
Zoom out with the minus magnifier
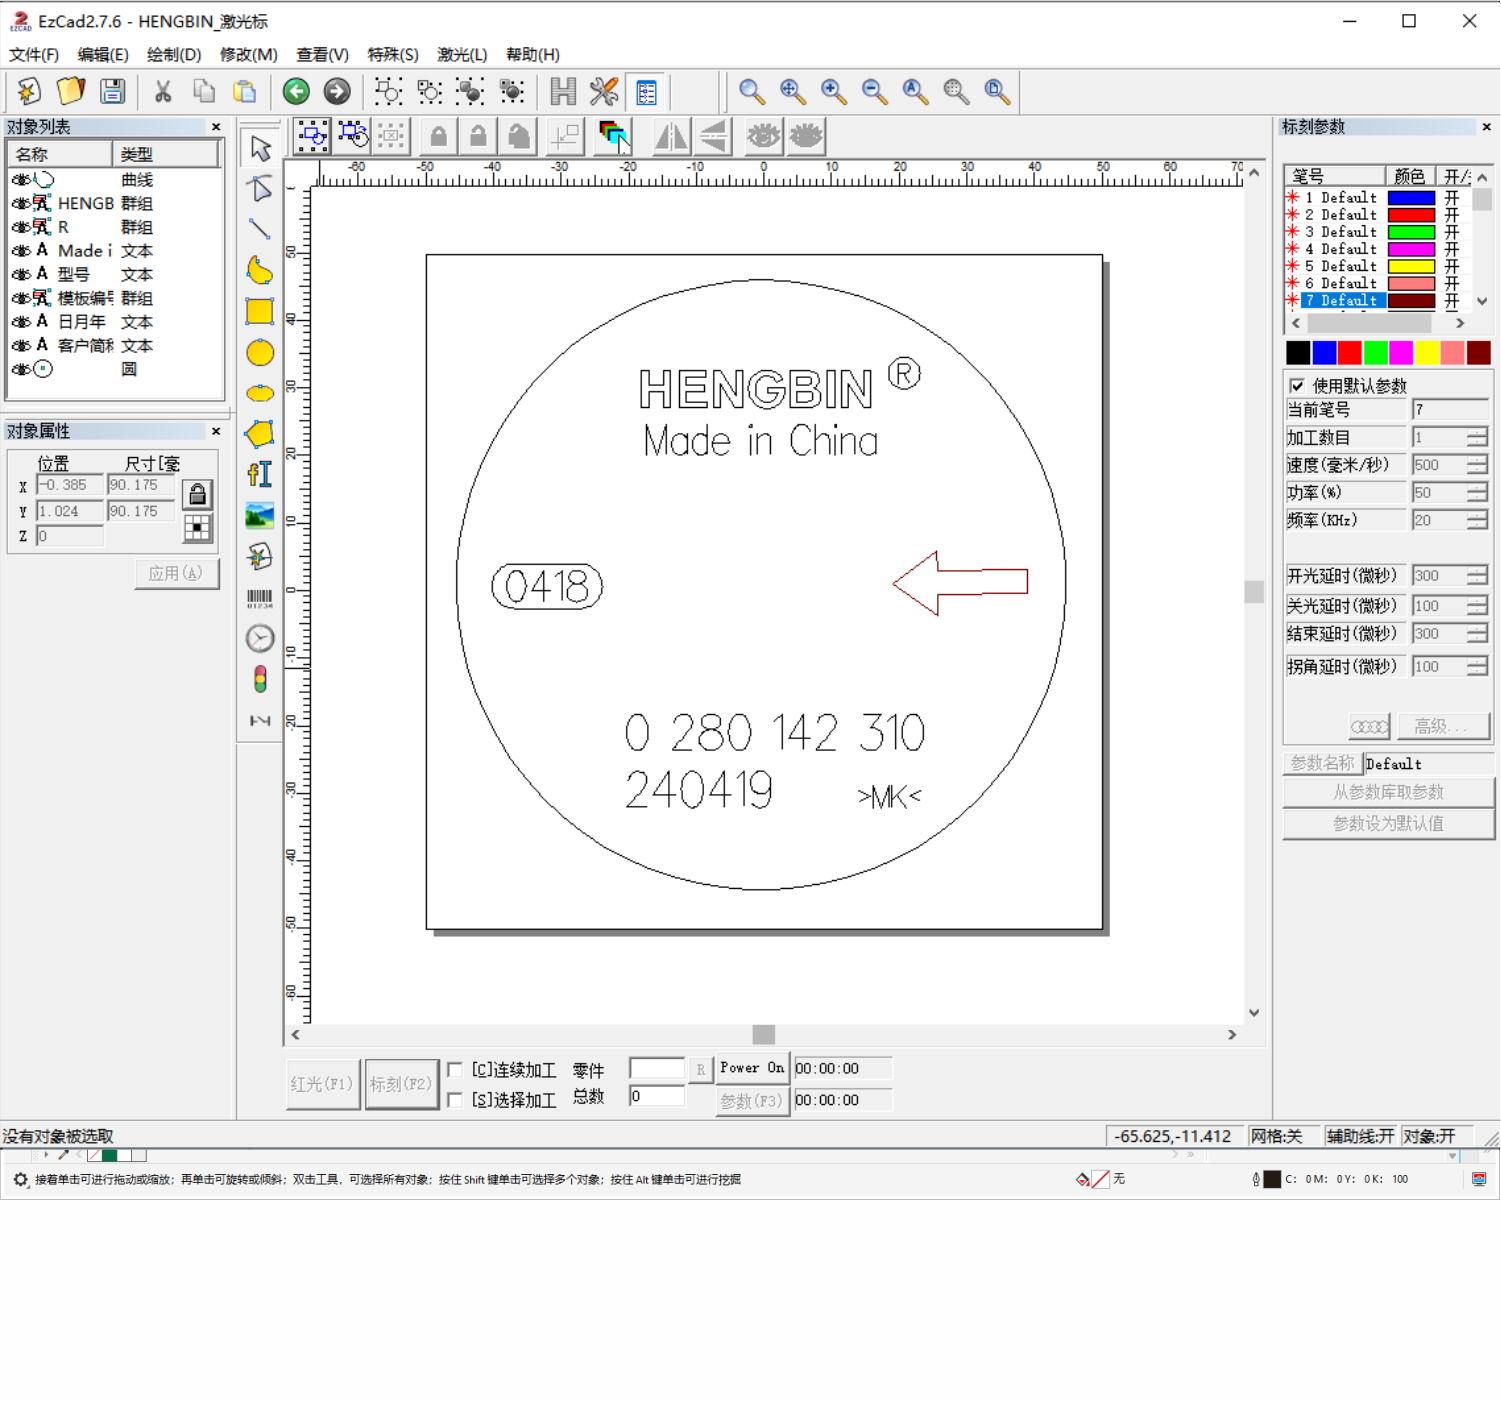(875, 92)
